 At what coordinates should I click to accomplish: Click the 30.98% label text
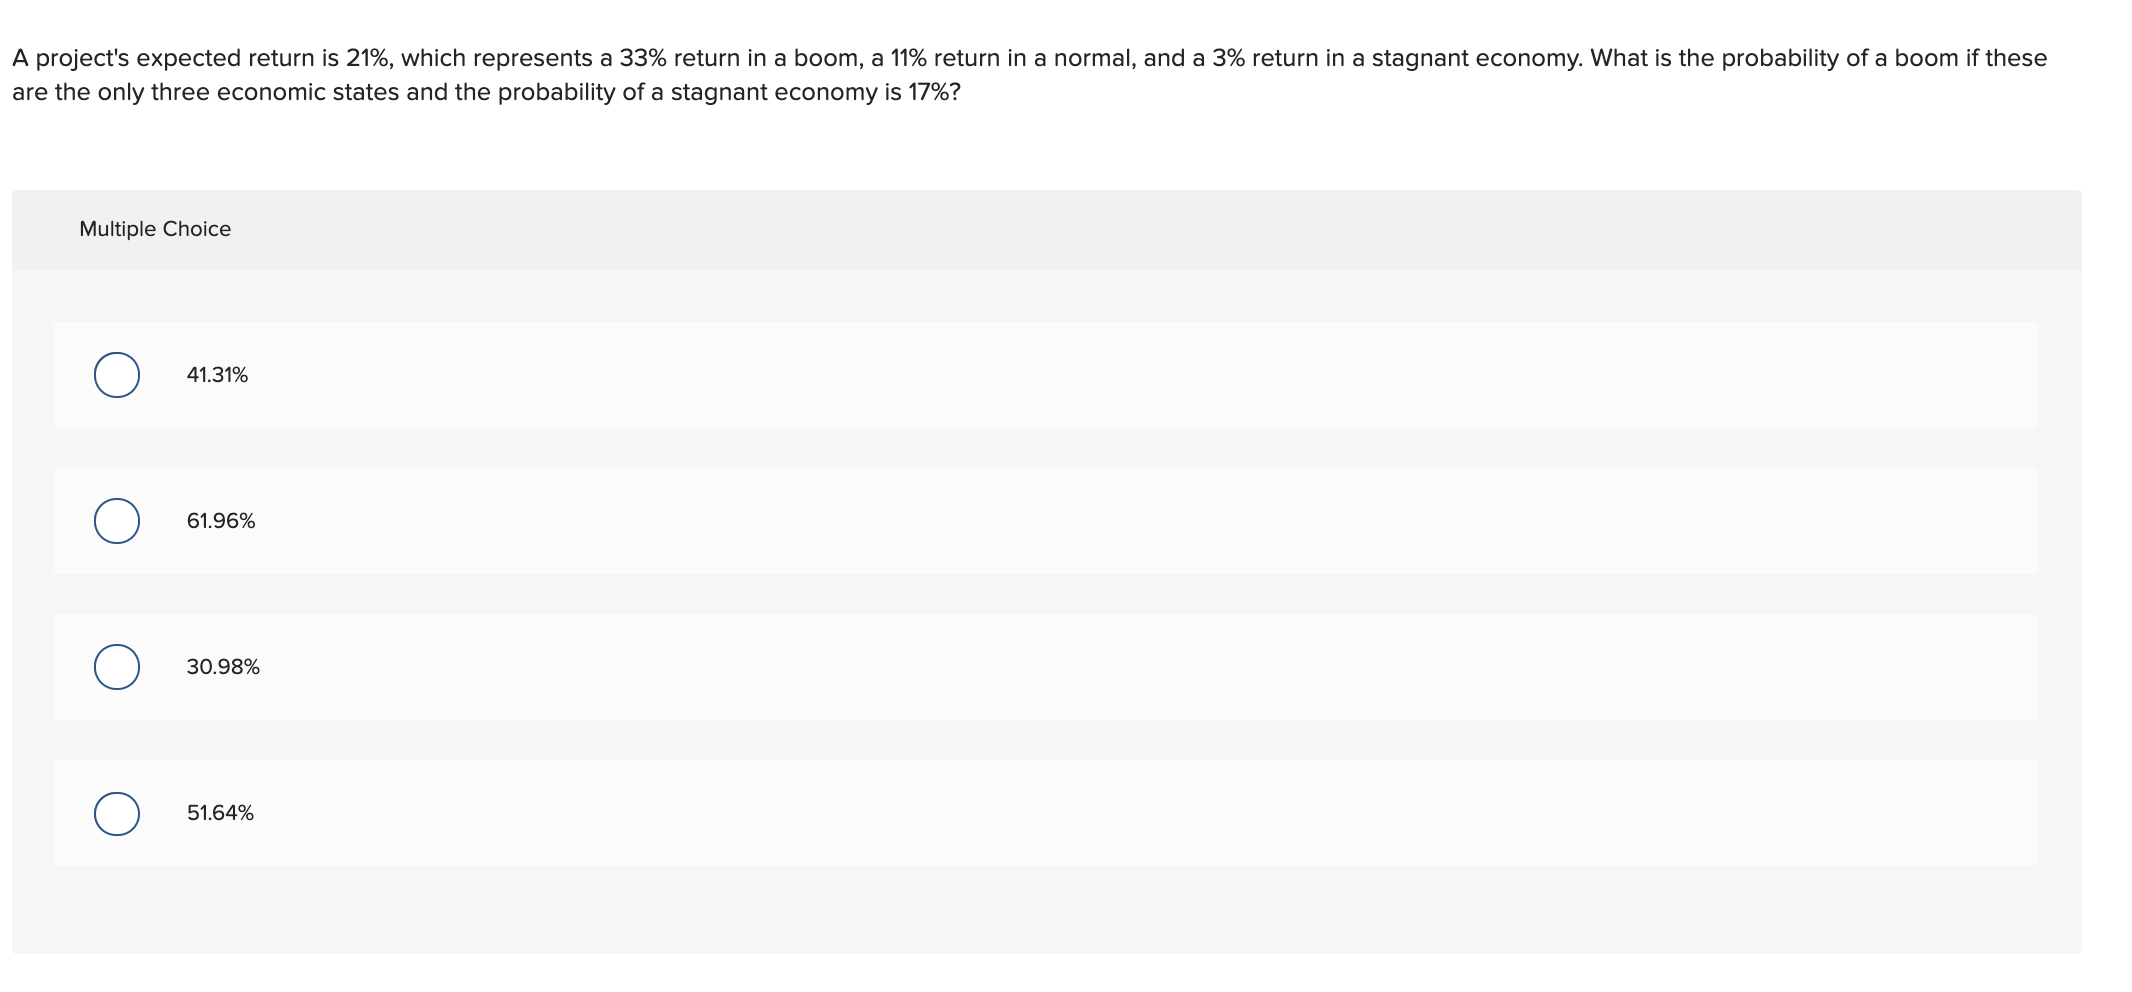point(222,666)
